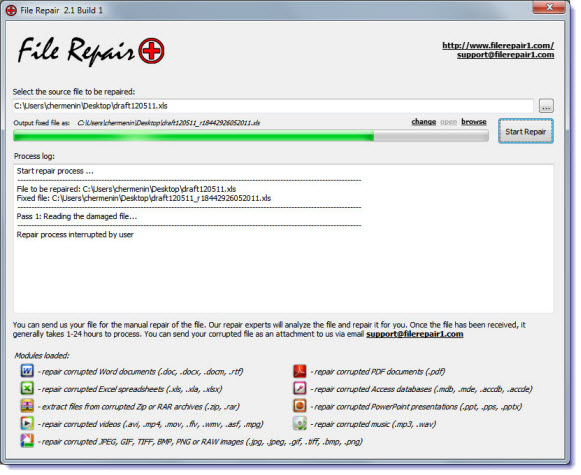The width and height of the screenshot is (581, 475).
Task: Click the 'Fixed file:' log line
Action: pos(143,198)
